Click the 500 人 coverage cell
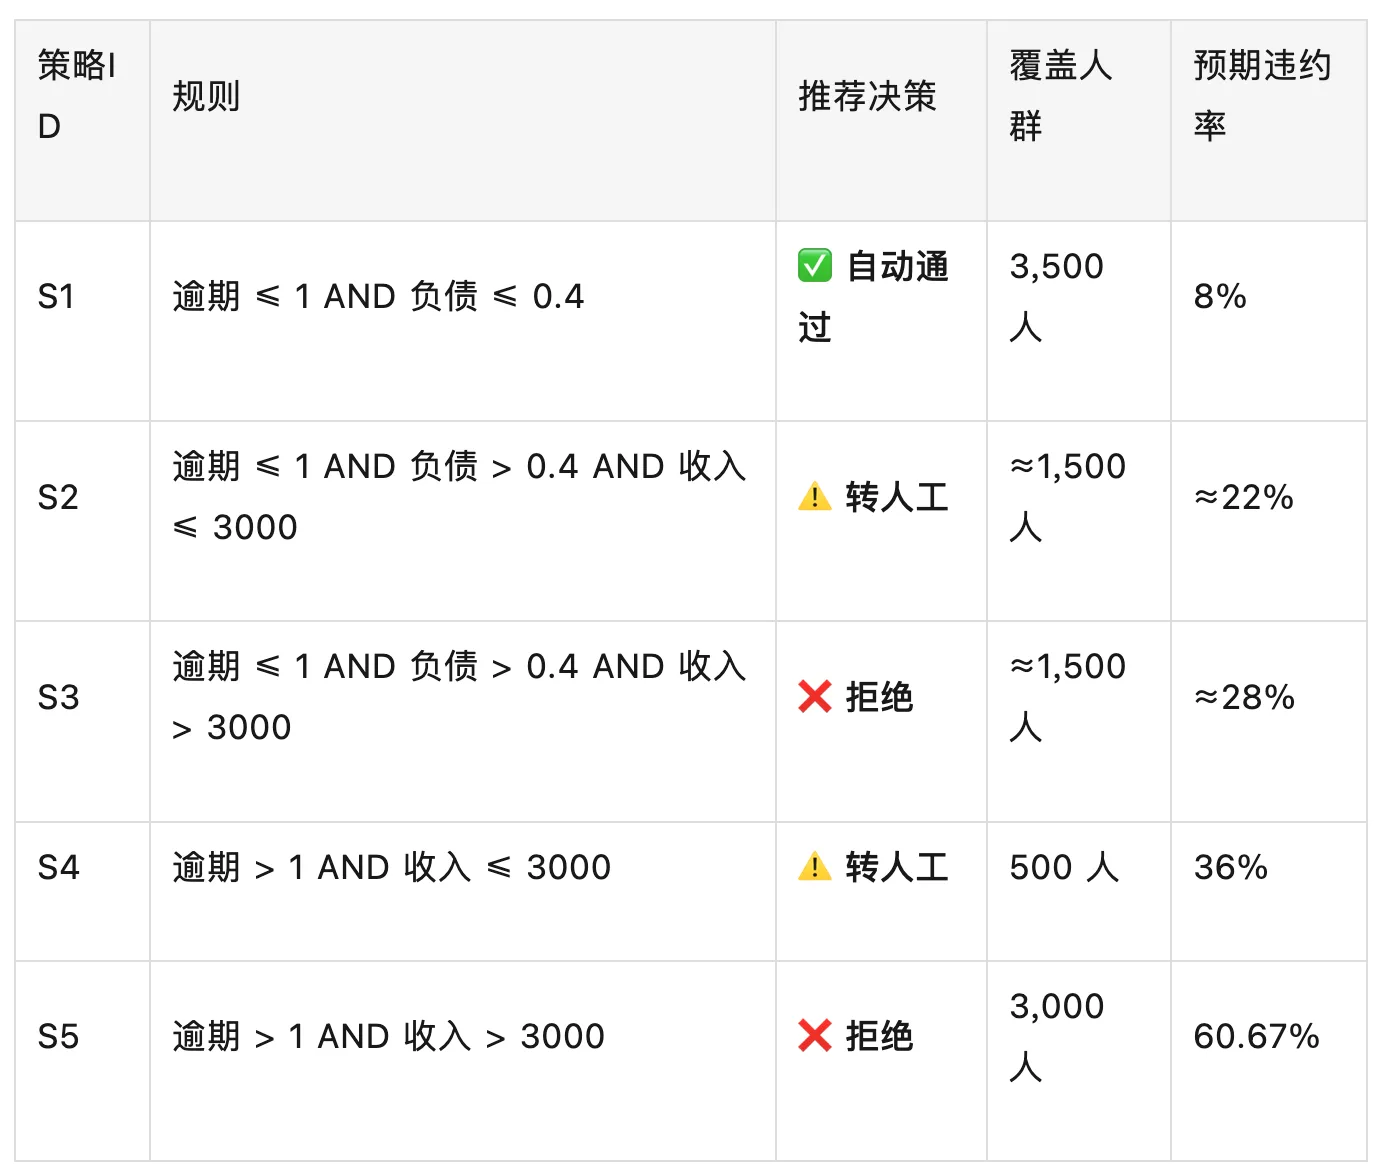Screen dimensions: 1378x1168 [1079, 891]
